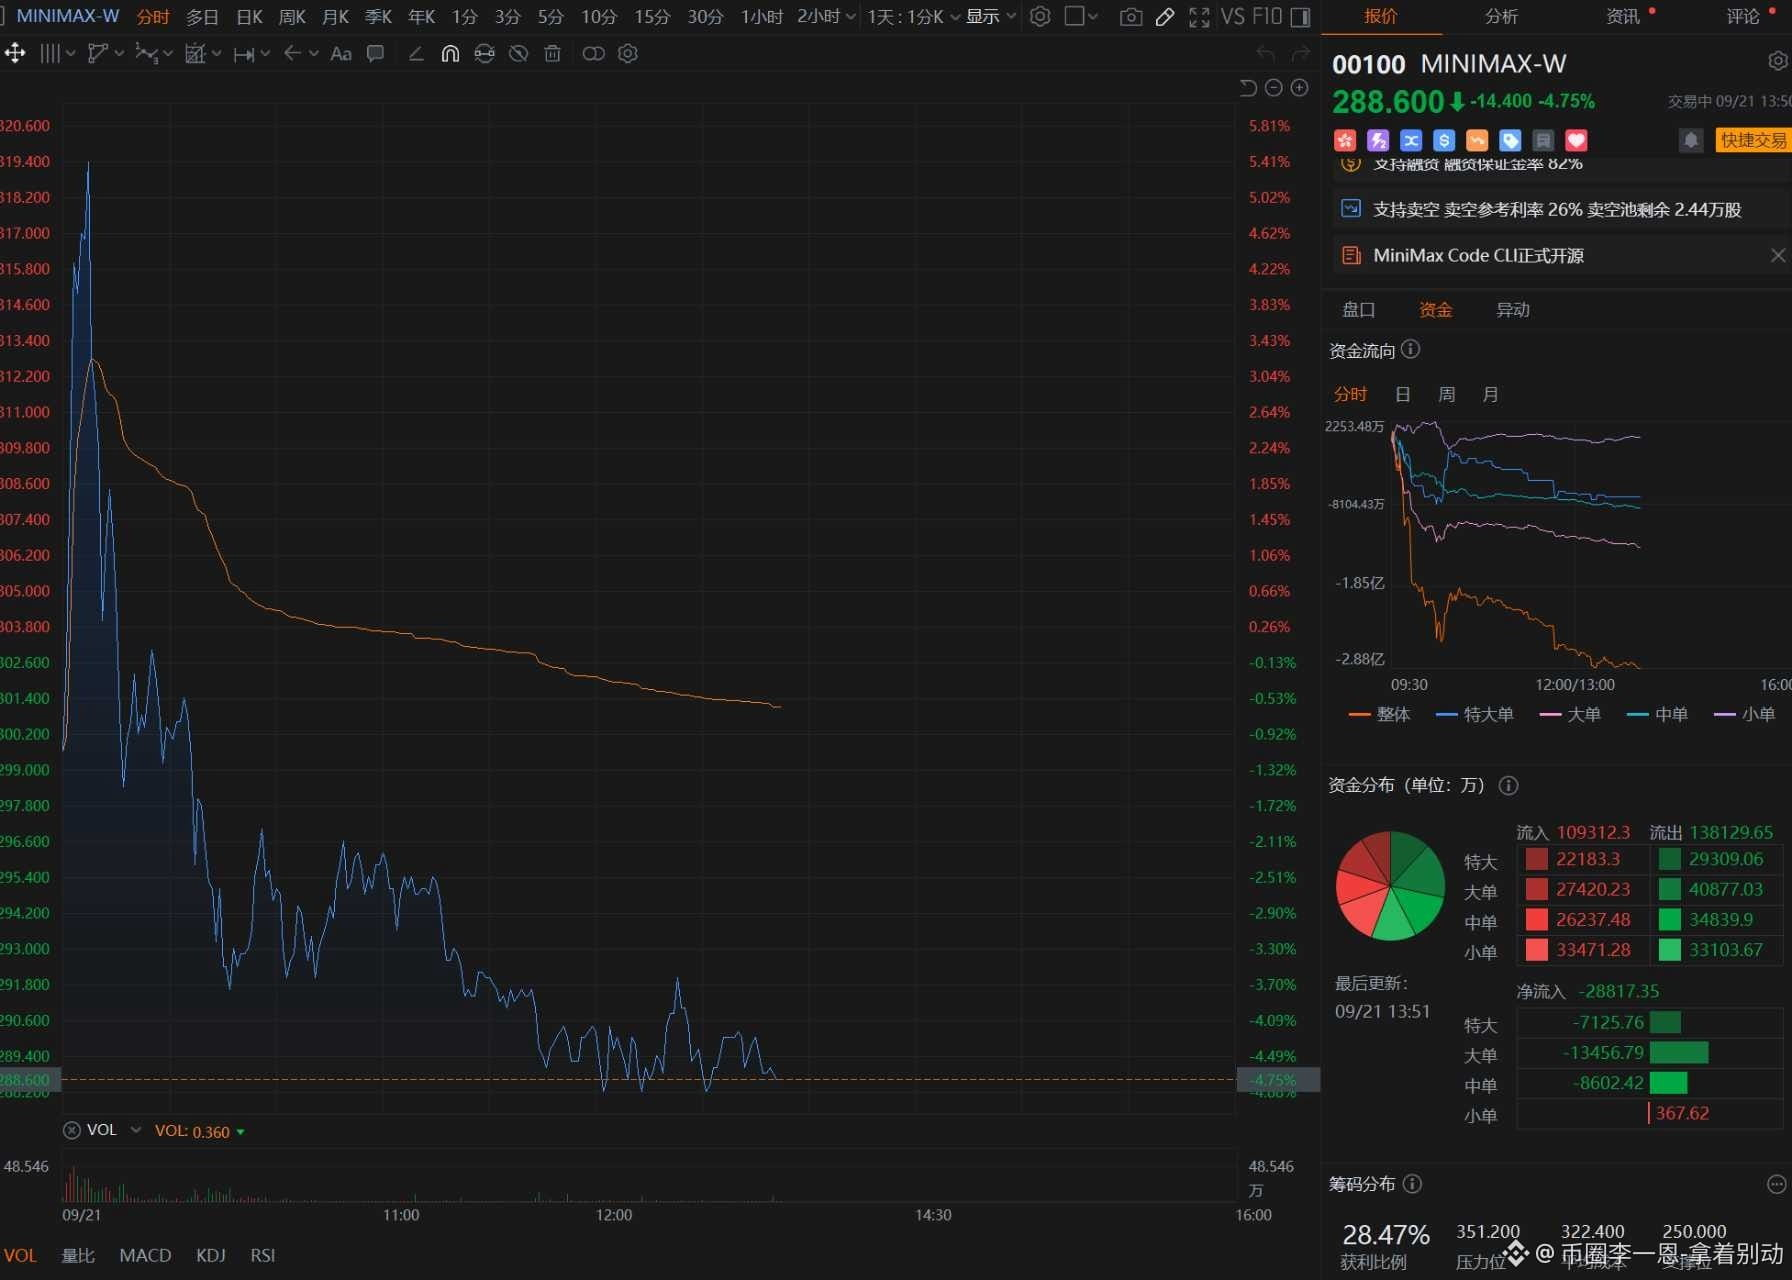Viewport: 1792px width, 1280px height.
Task: Open the 显示 display dropdown
Action: pyautogui.click(x=991, y=17)
